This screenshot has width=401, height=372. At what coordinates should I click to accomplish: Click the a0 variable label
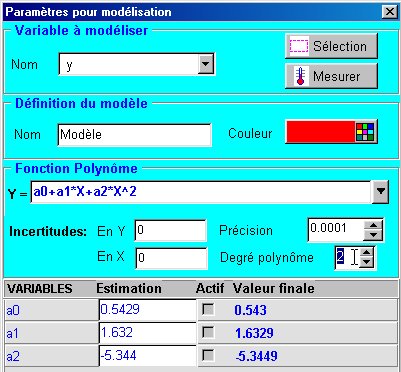[13, 311]
